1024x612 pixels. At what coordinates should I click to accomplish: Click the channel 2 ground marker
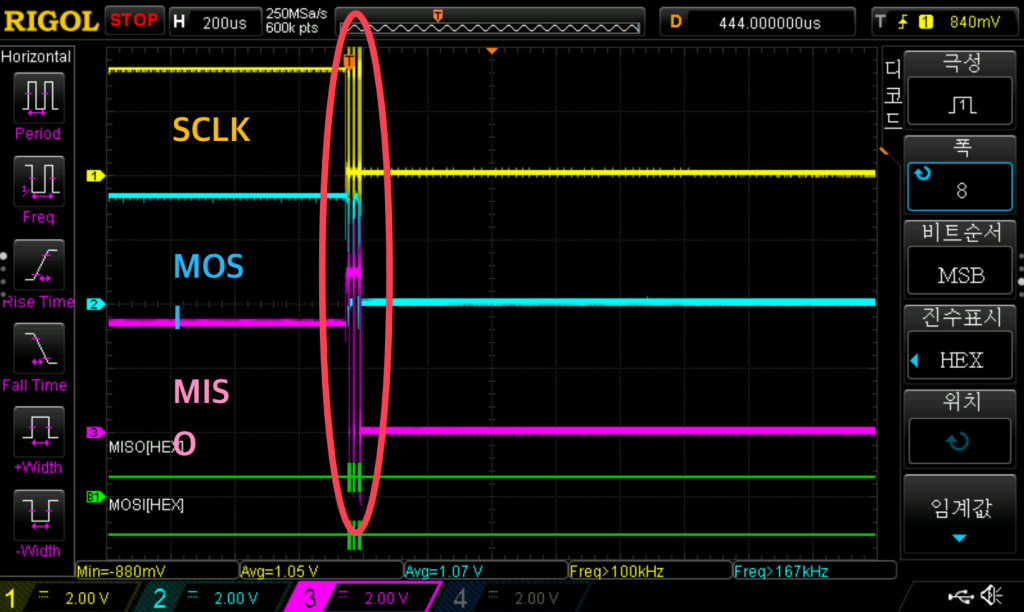click(95, 304)
